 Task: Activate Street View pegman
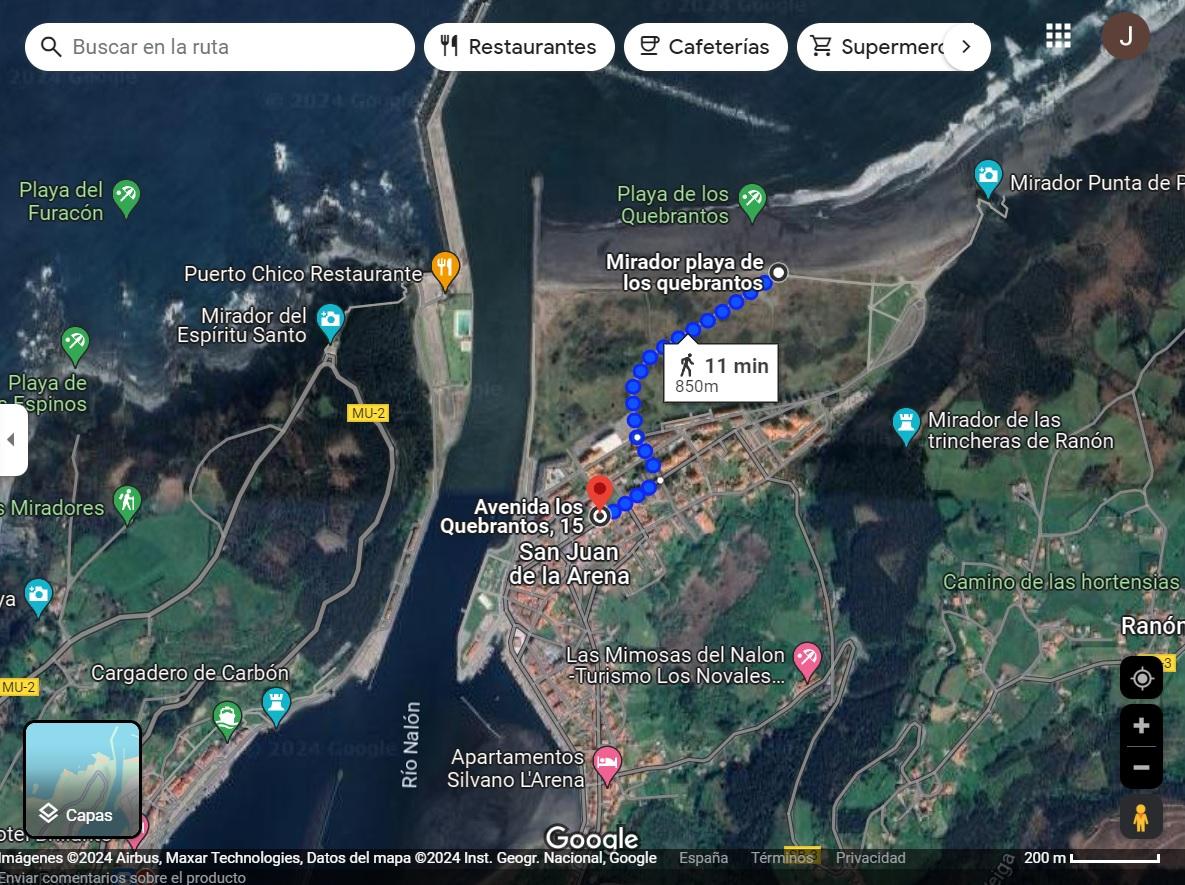point(1141,817)
